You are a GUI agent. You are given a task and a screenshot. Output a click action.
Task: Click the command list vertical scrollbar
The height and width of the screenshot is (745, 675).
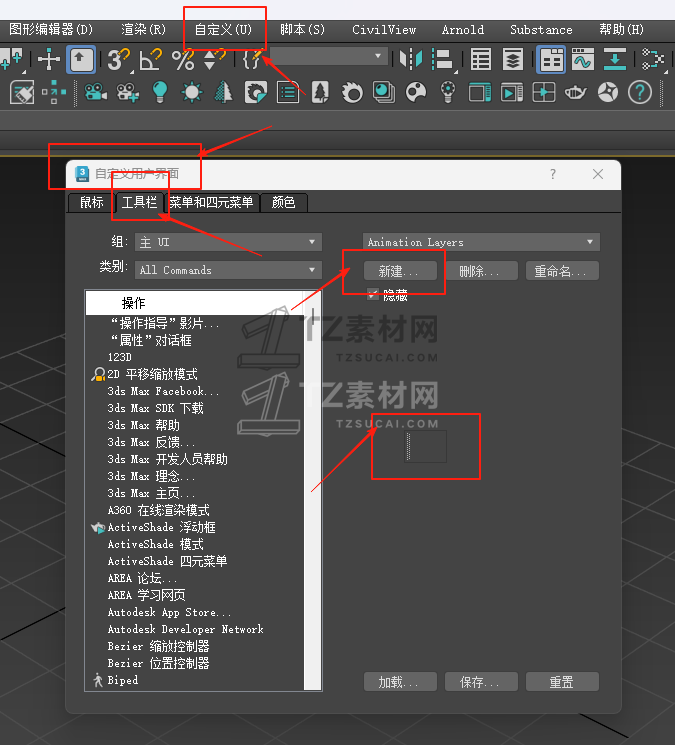click(x=313, y=491)
